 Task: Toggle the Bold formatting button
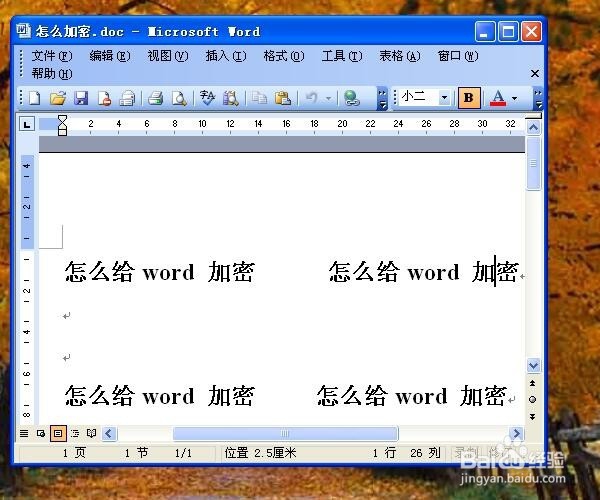tap(469, 98)
